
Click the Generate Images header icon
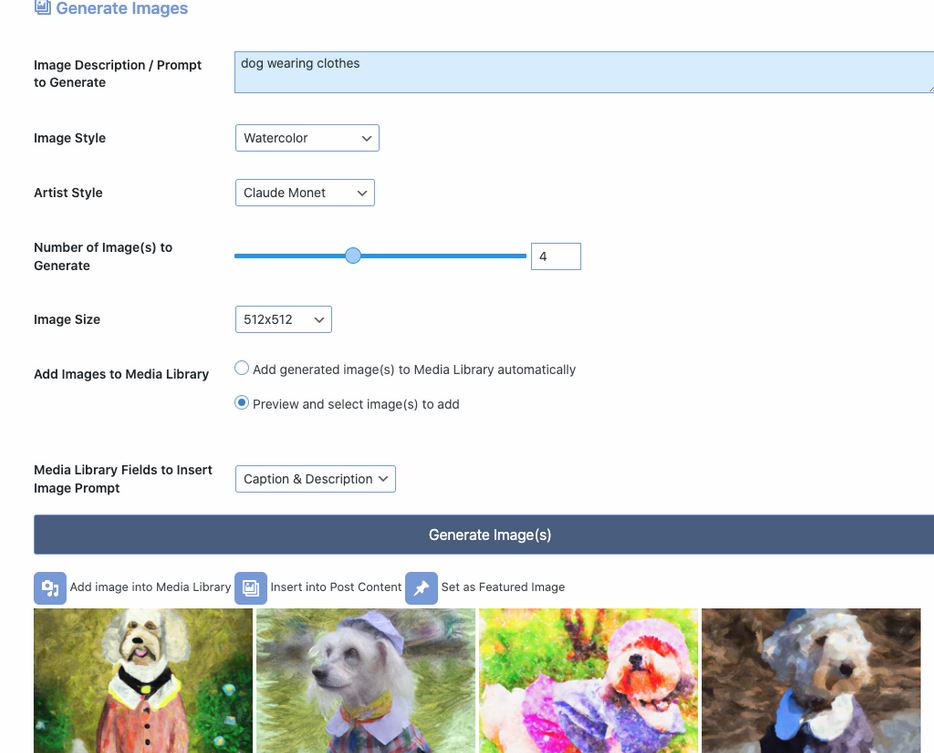[x=42, y=8]
